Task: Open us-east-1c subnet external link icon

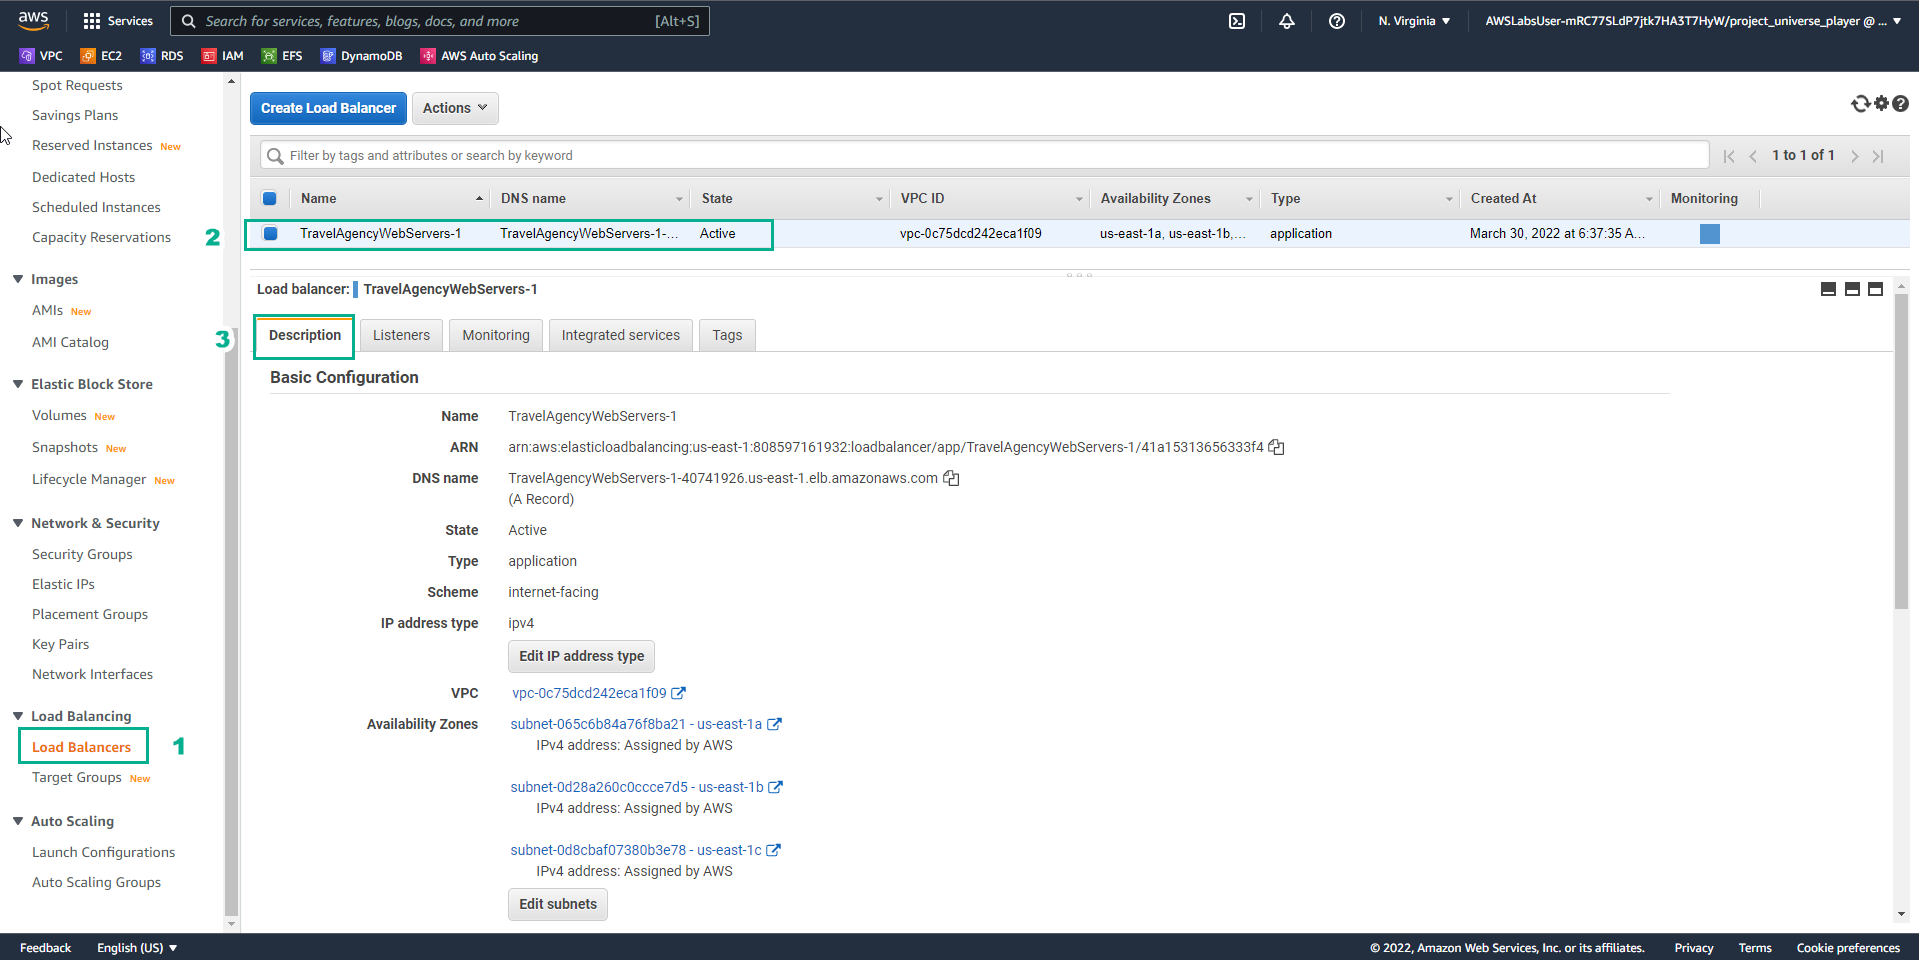Action: 773,850
